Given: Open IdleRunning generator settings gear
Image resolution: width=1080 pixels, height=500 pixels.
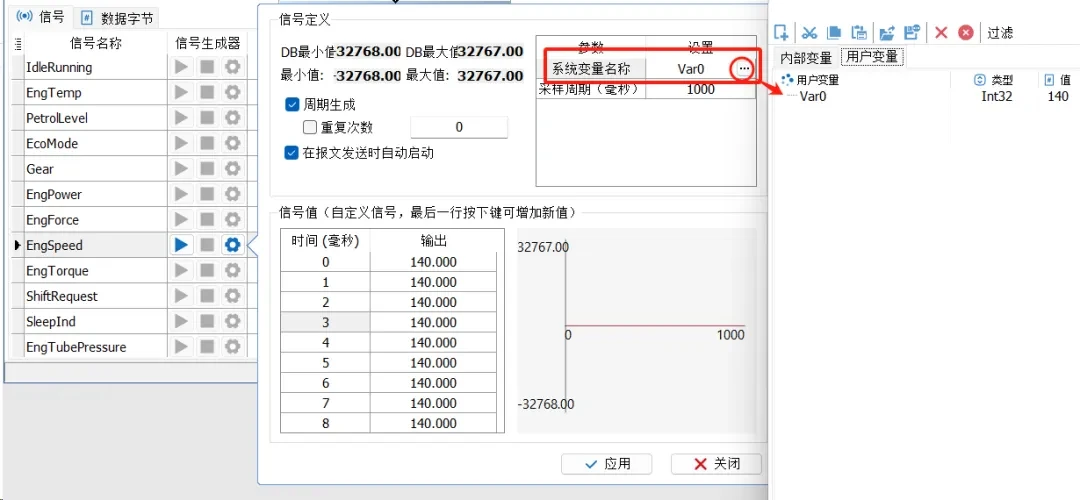Looking at the screenshot, I should (233, 67).
